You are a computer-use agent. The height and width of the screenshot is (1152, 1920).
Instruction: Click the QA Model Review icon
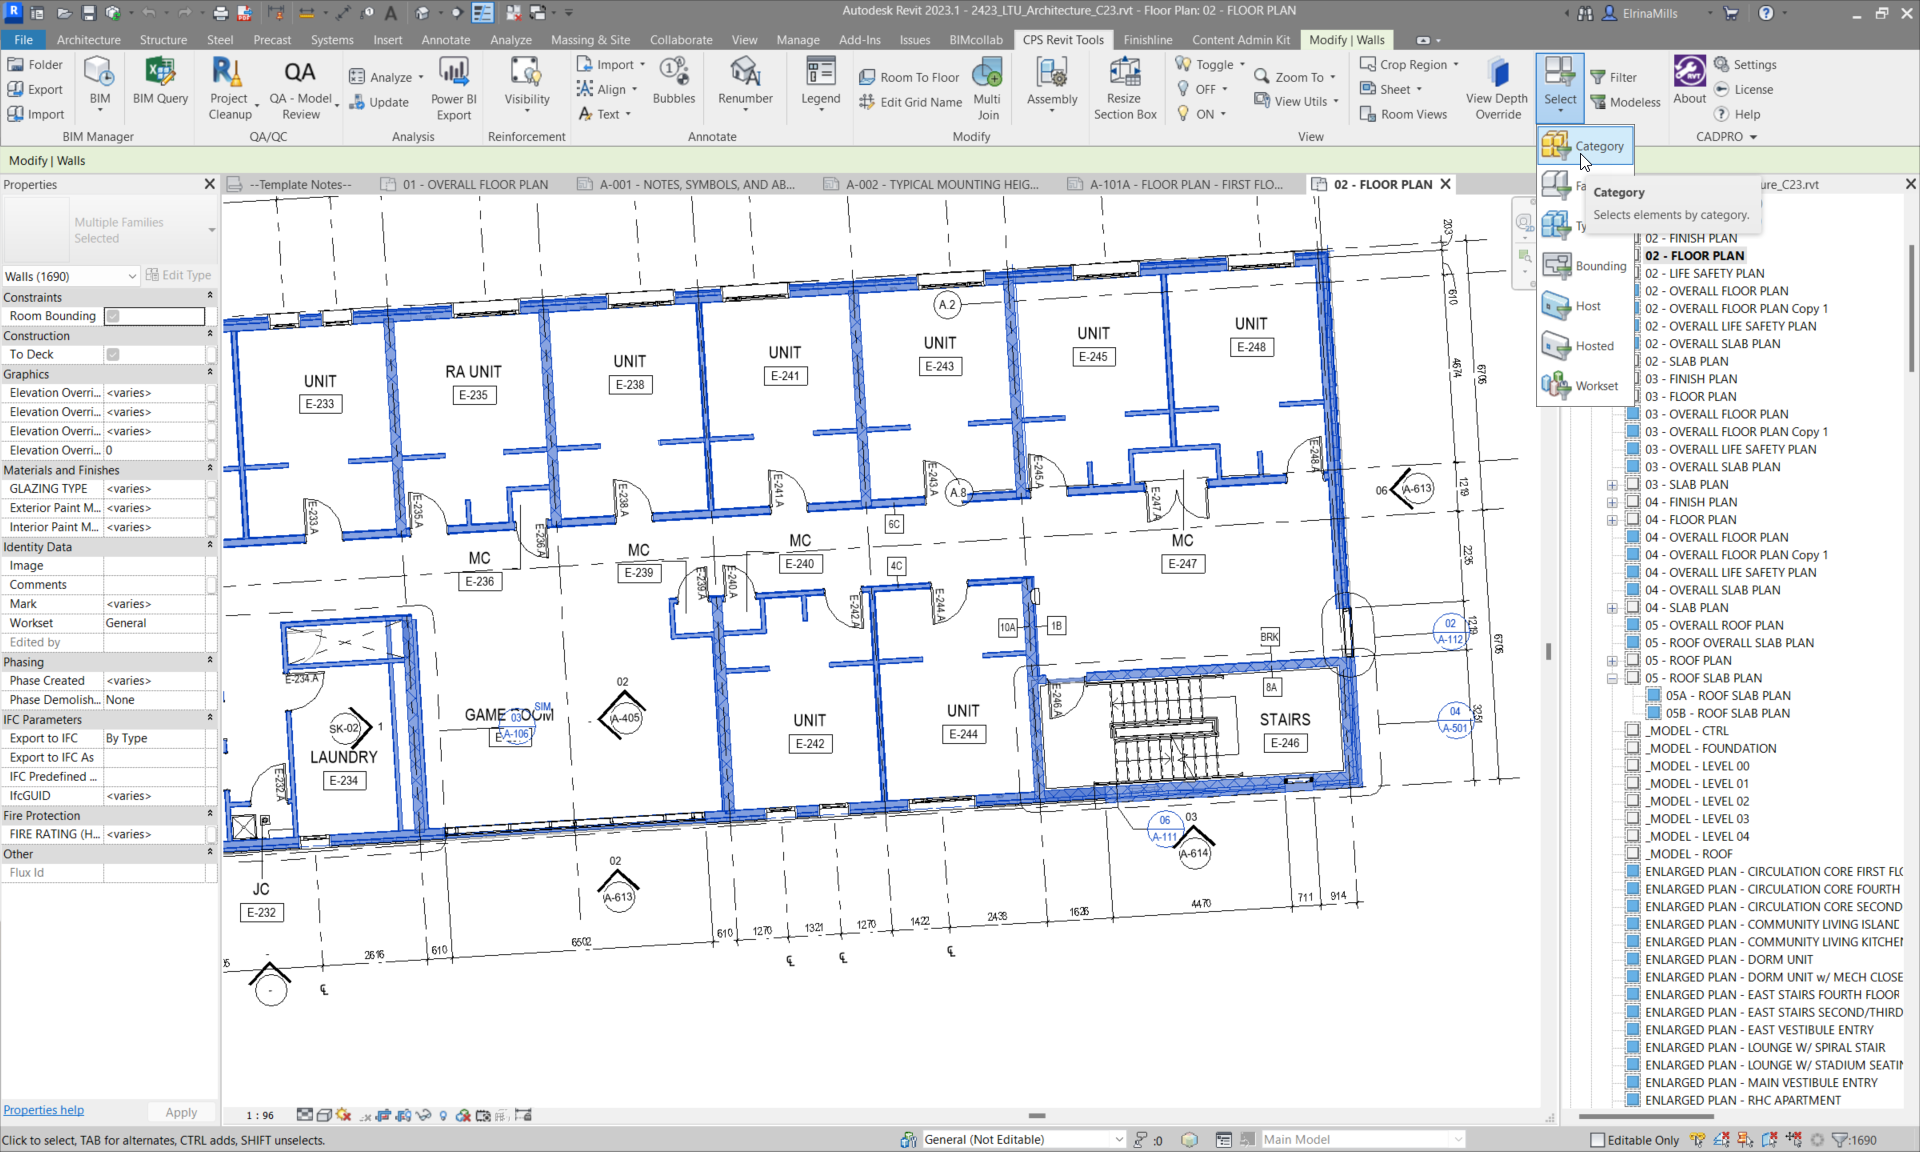point(300,74)
